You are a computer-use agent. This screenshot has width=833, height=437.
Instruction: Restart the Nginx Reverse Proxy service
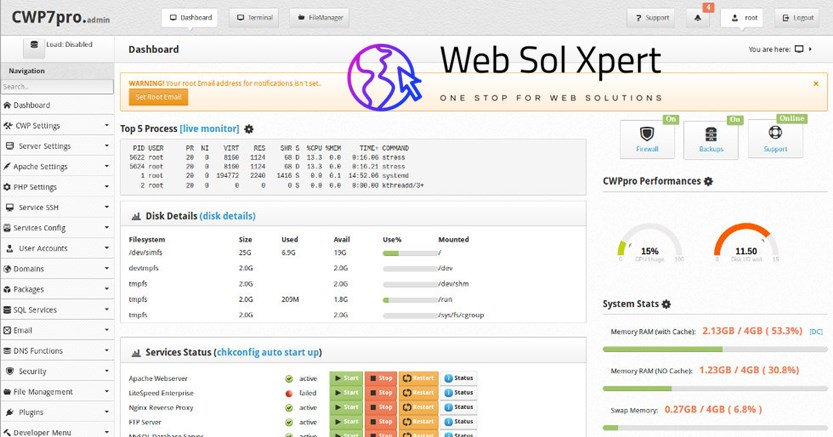[419, 407]
